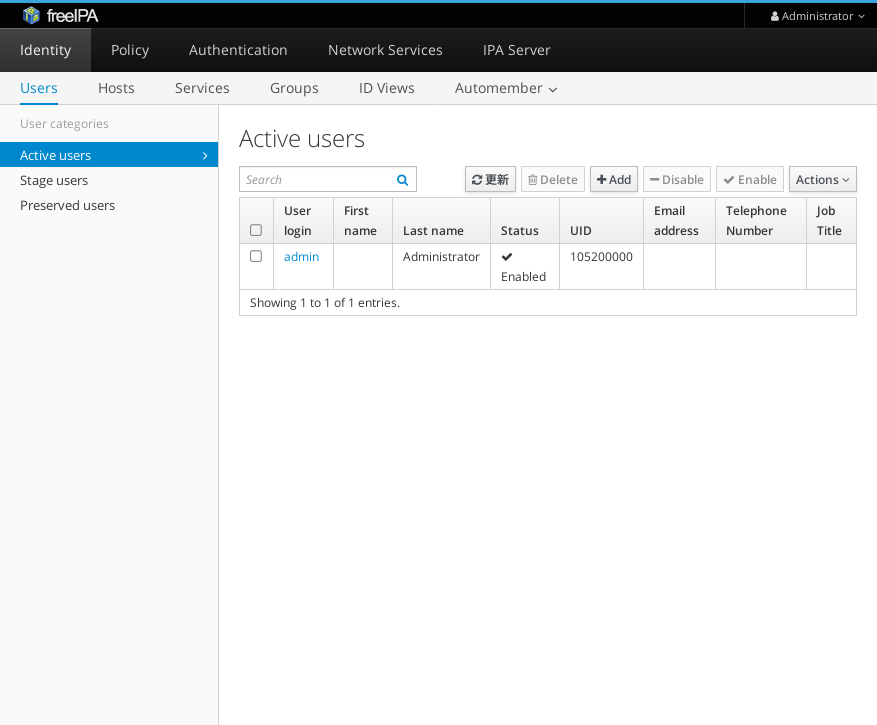Click the user icon beside Administrator
The width and height of the screenshot is (877, 725).
click(x=775, y=16)
